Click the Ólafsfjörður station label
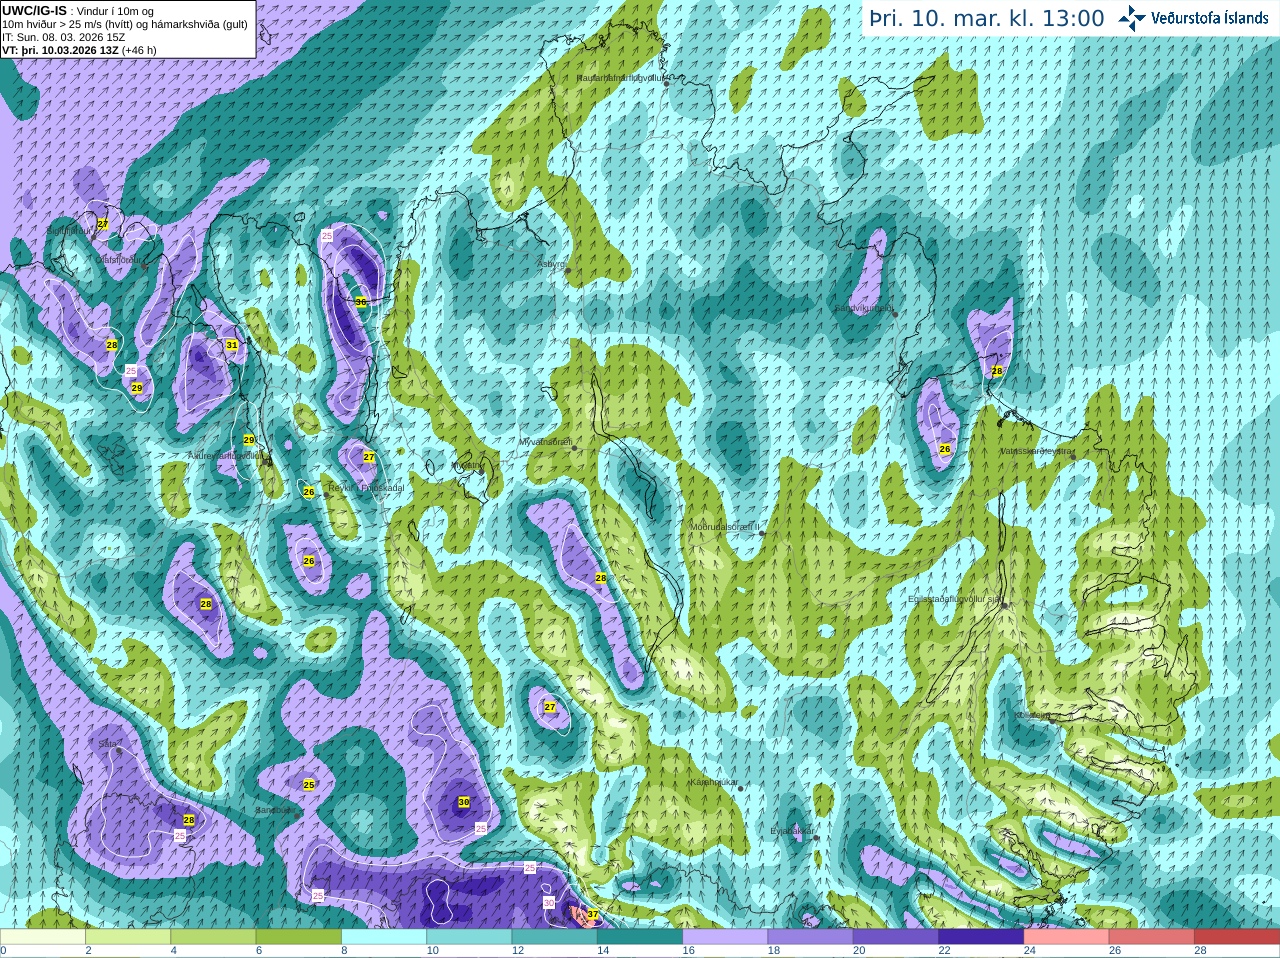The width and height of the screenshot is (1280, 958). coord(118,259)
